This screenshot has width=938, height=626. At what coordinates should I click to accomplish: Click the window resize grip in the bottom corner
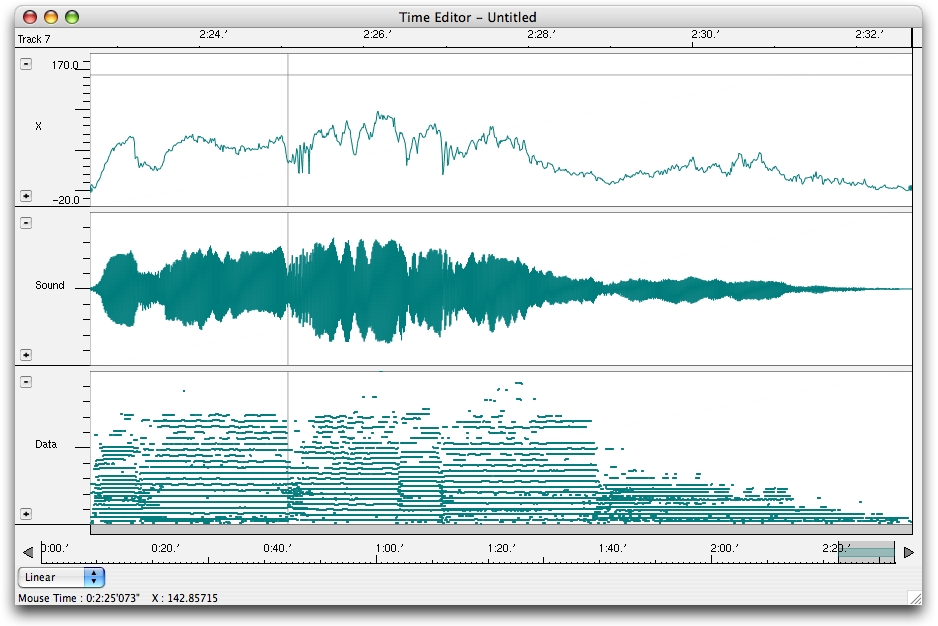pyautogui.click(x=914, y=598)
